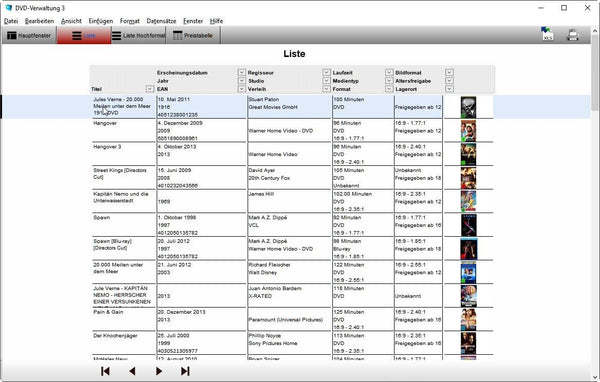600x382 pixels.
Task: Open sort dropdown for Bildformat
Action: pyautogui.click(x=449, y=72)
